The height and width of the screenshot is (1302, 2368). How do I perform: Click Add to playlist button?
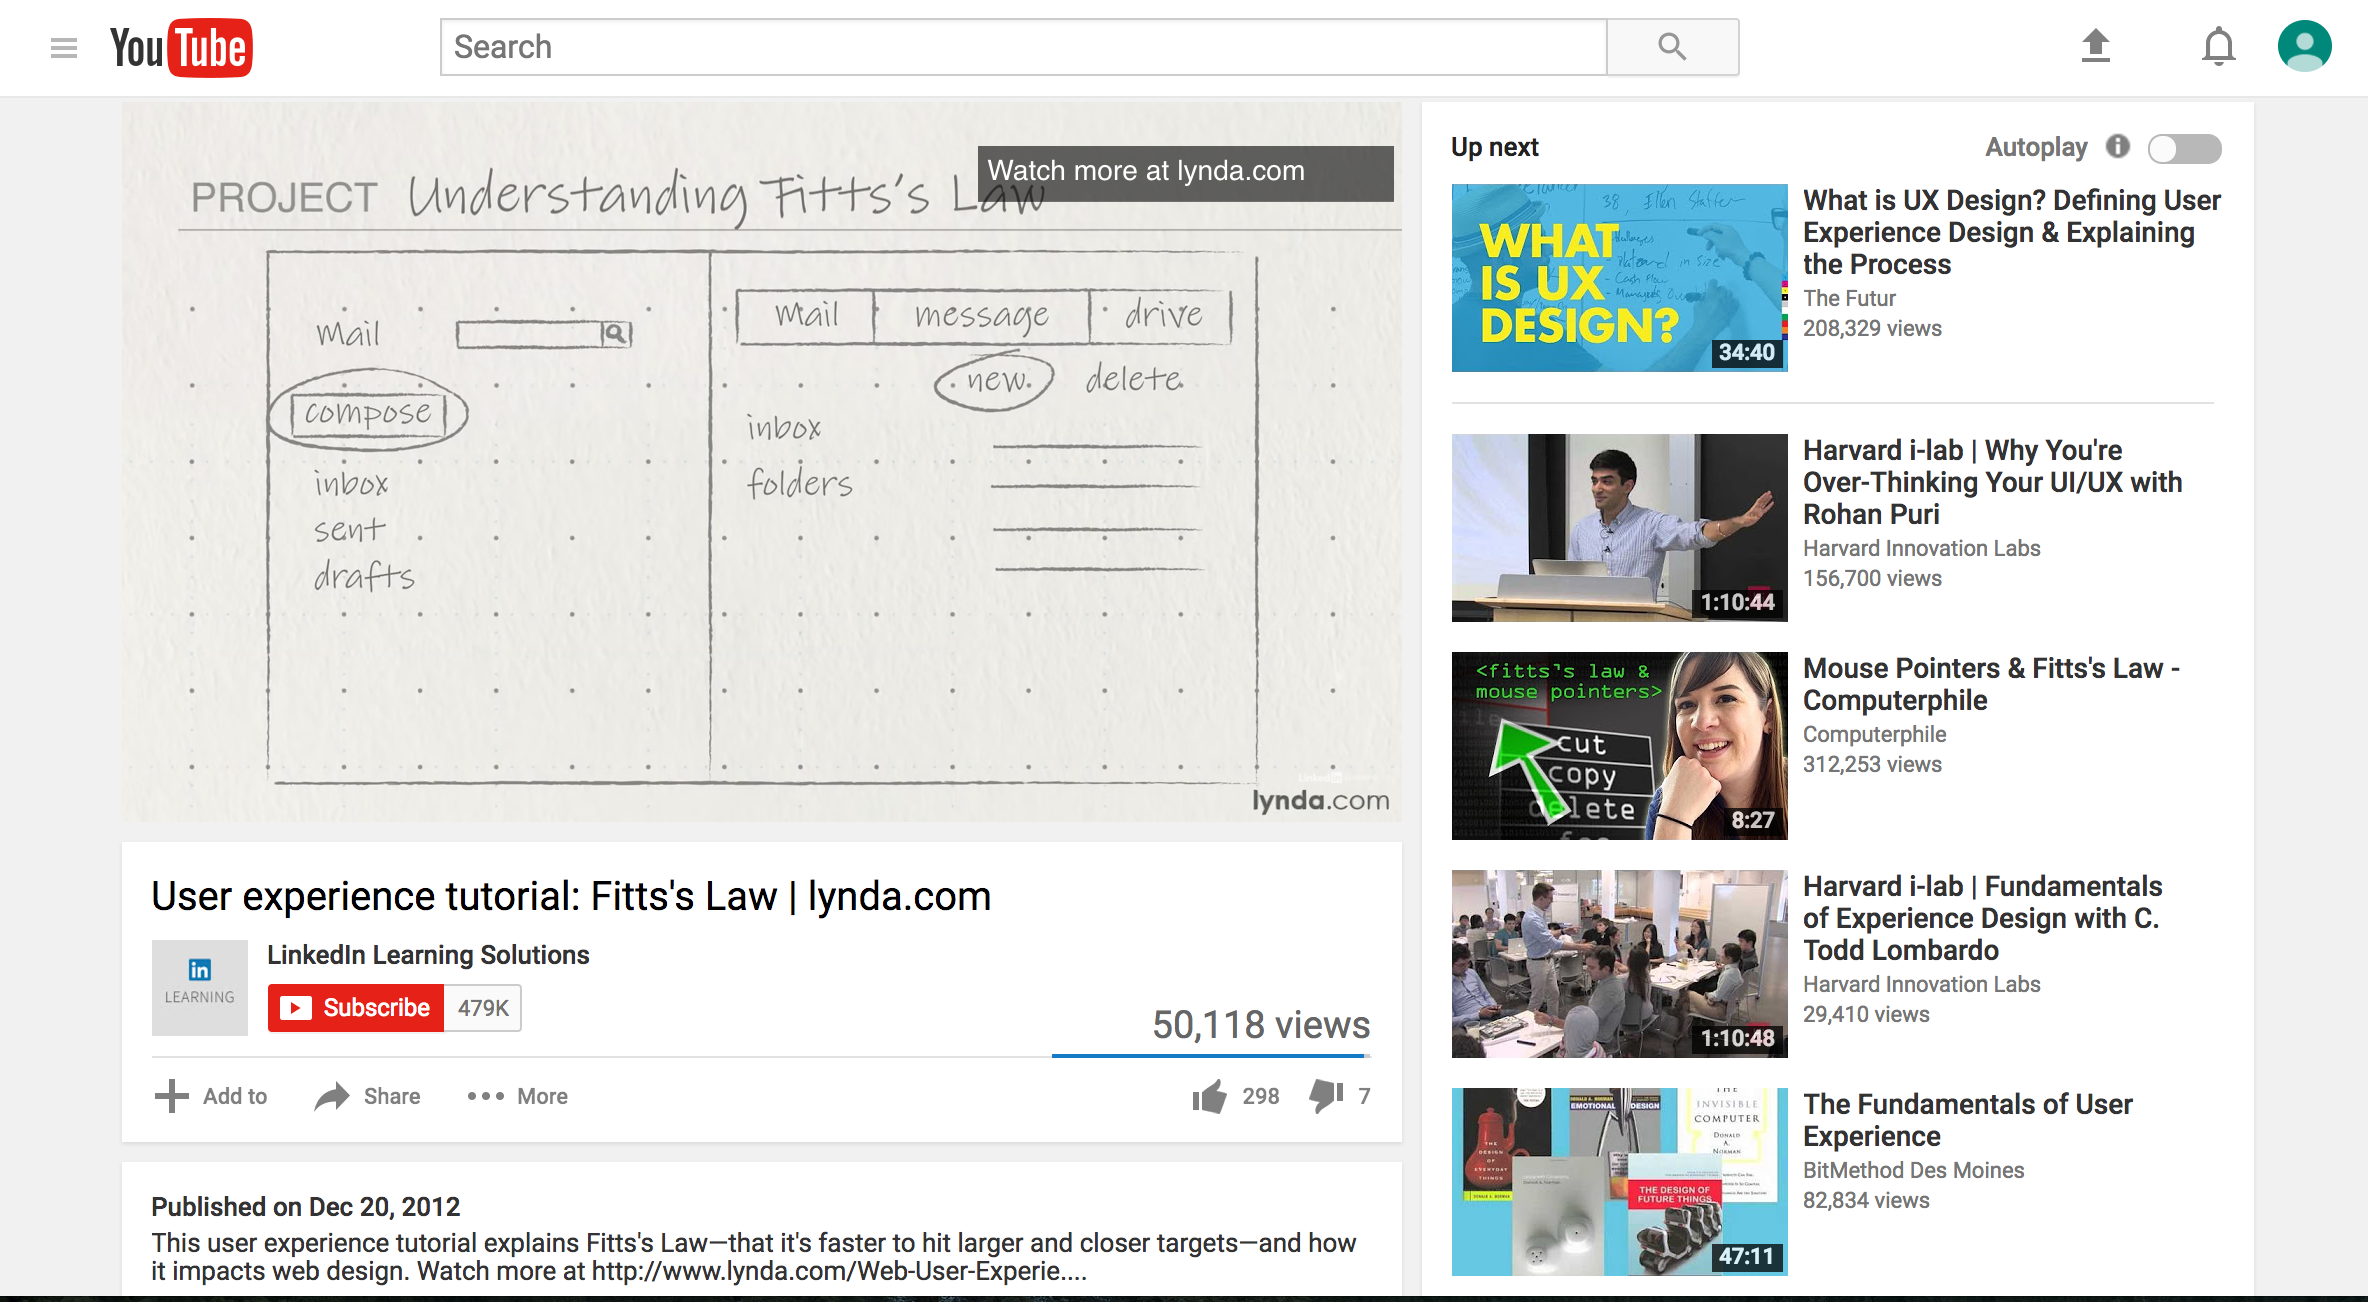click(x=211, y=1096)
